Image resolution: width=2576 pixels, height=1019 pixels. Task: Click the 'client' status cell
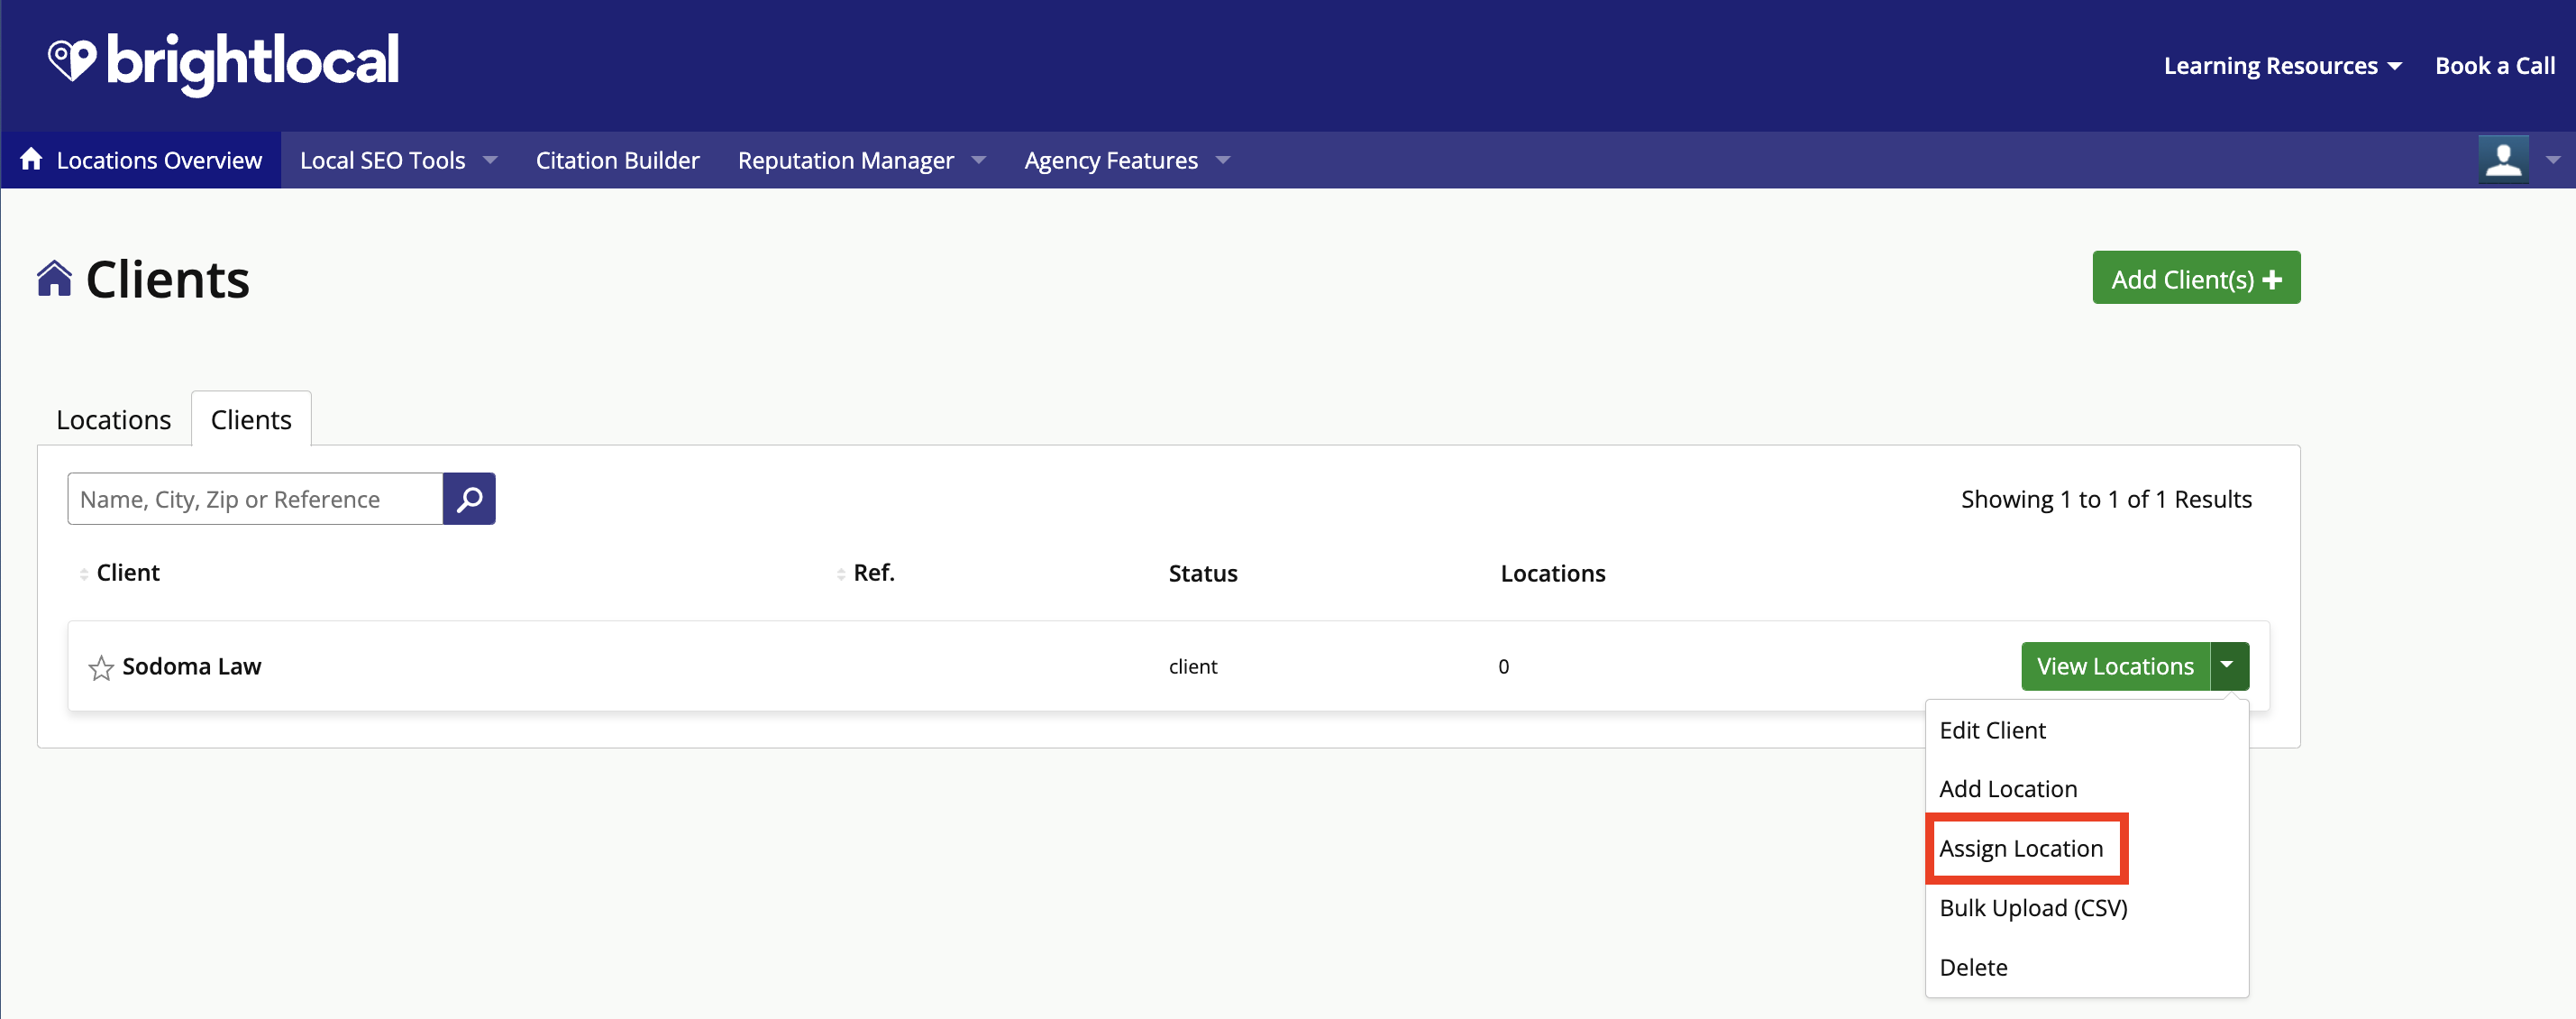[1193, 667]
